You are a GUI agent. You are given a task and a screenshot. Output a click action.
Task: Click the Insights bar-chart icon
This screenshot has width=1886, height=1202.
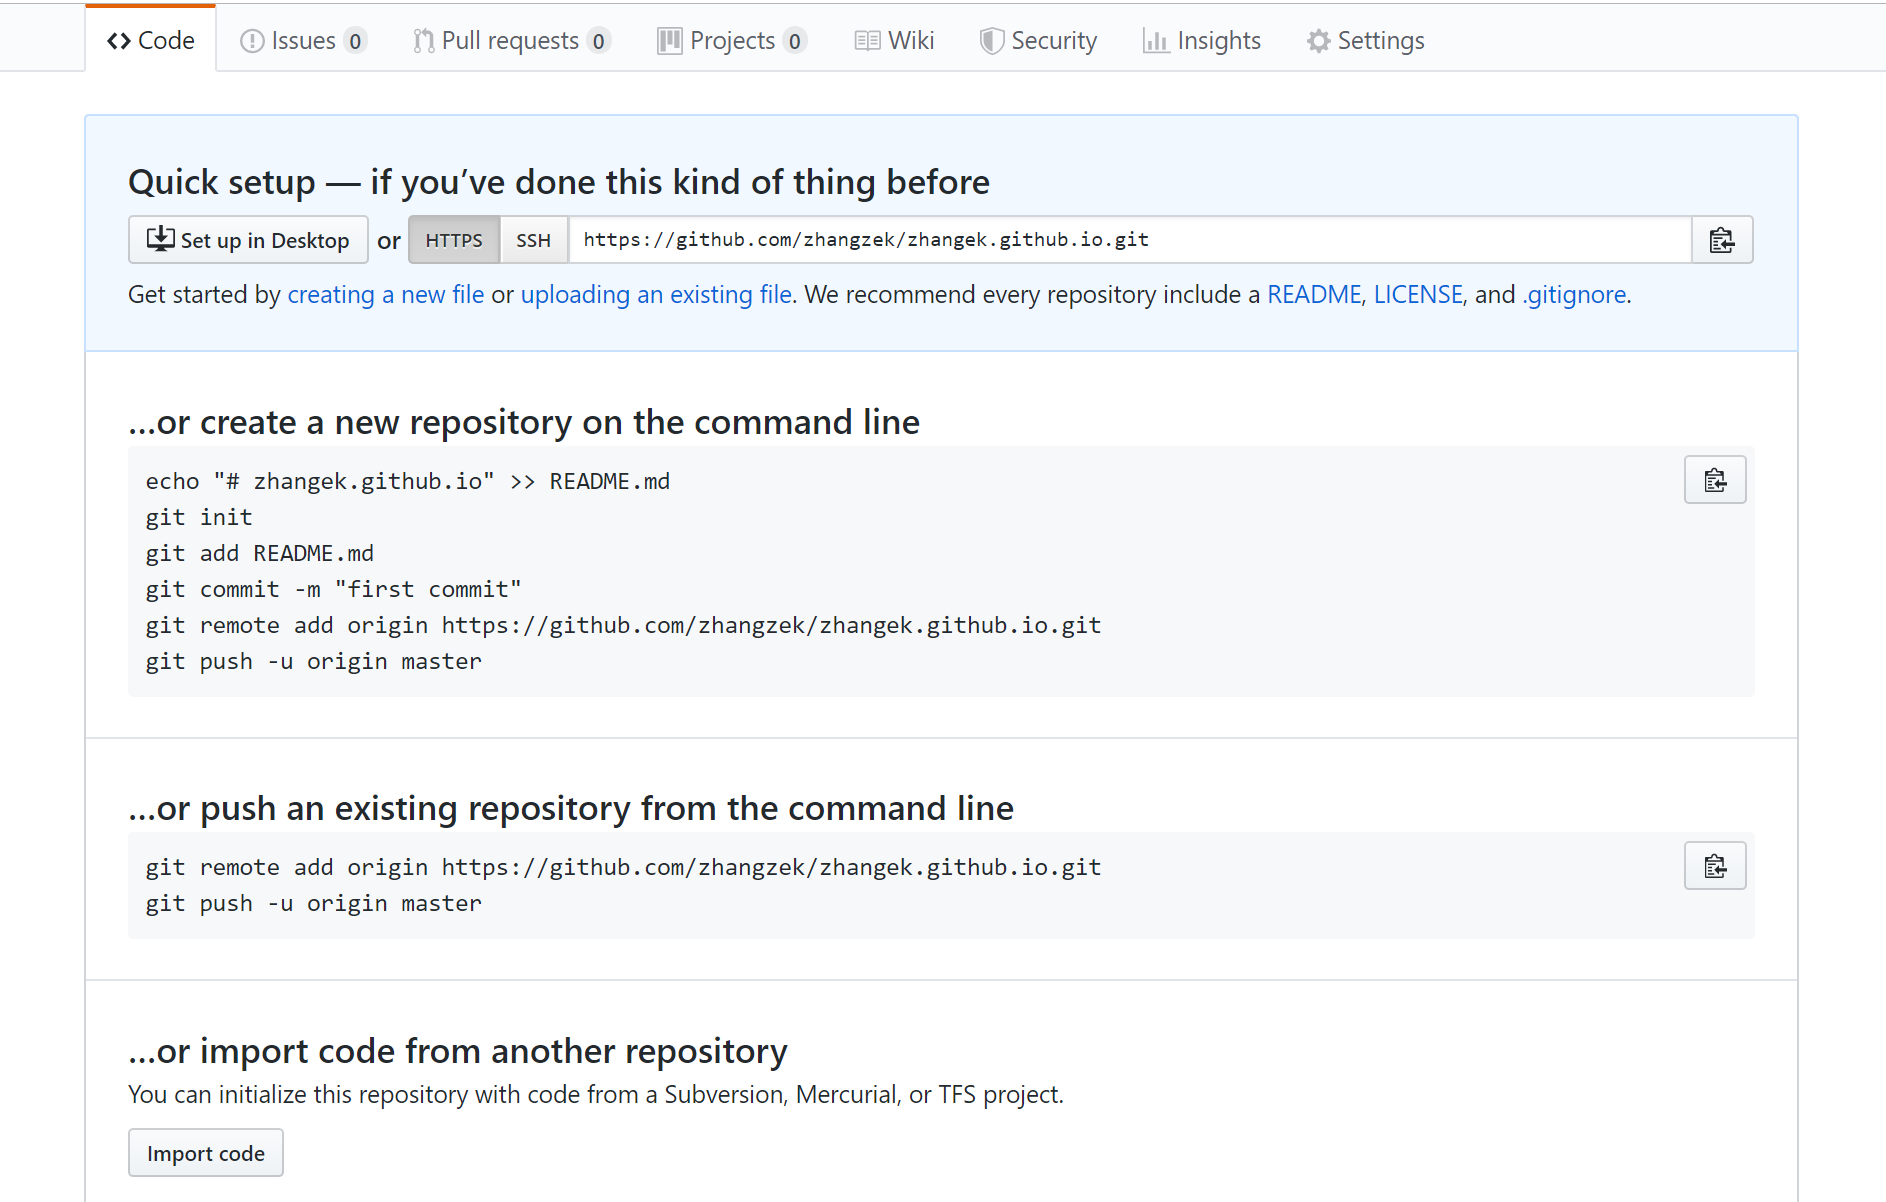tap(1156, 41)
